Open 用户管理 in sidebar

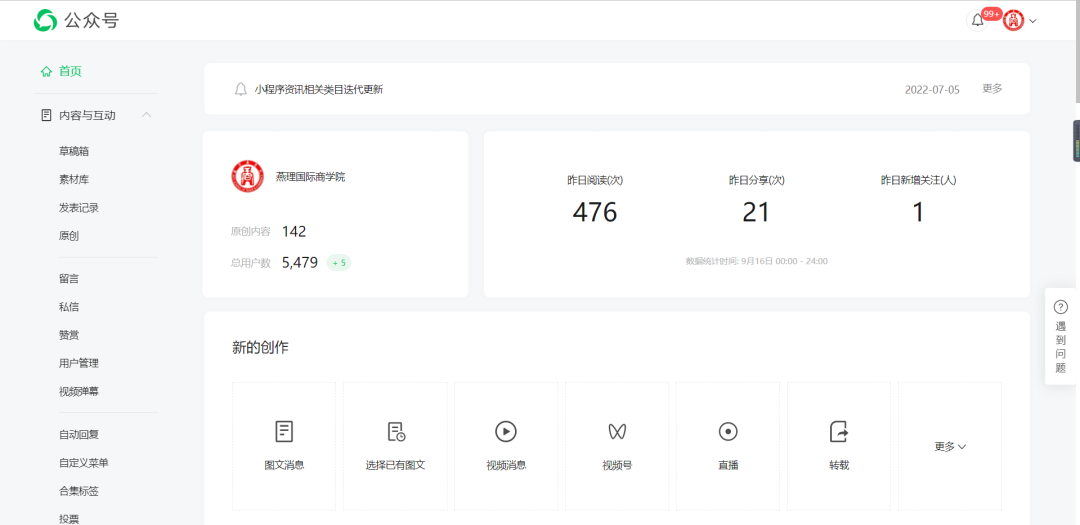pos(79,363)
